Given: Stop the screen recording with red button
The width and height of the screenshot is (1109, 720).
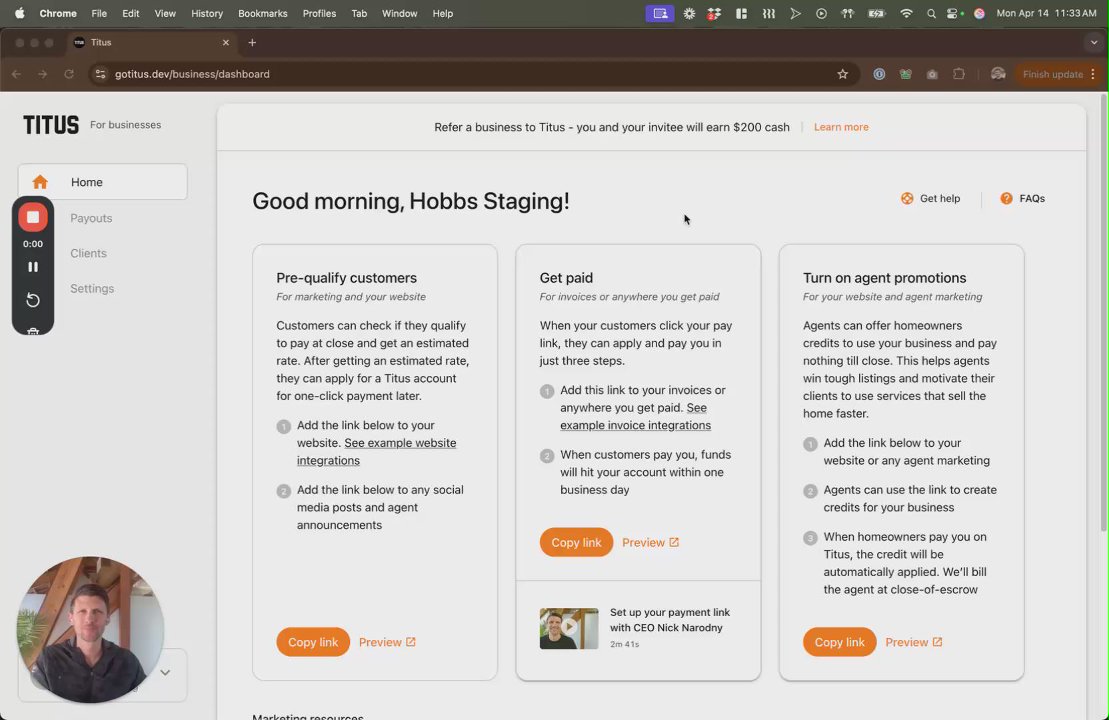Looking at the screenshot, I should [x=33, y=217].
